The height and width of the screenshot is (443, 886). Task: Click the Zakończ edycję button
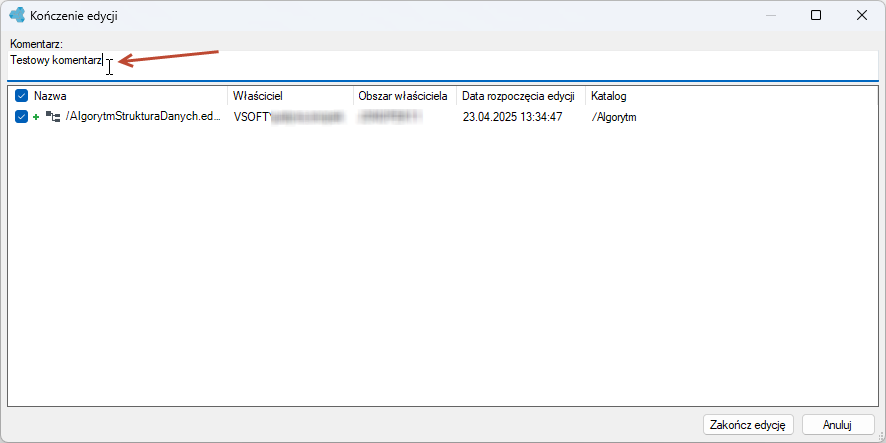[x=748, y=424]
